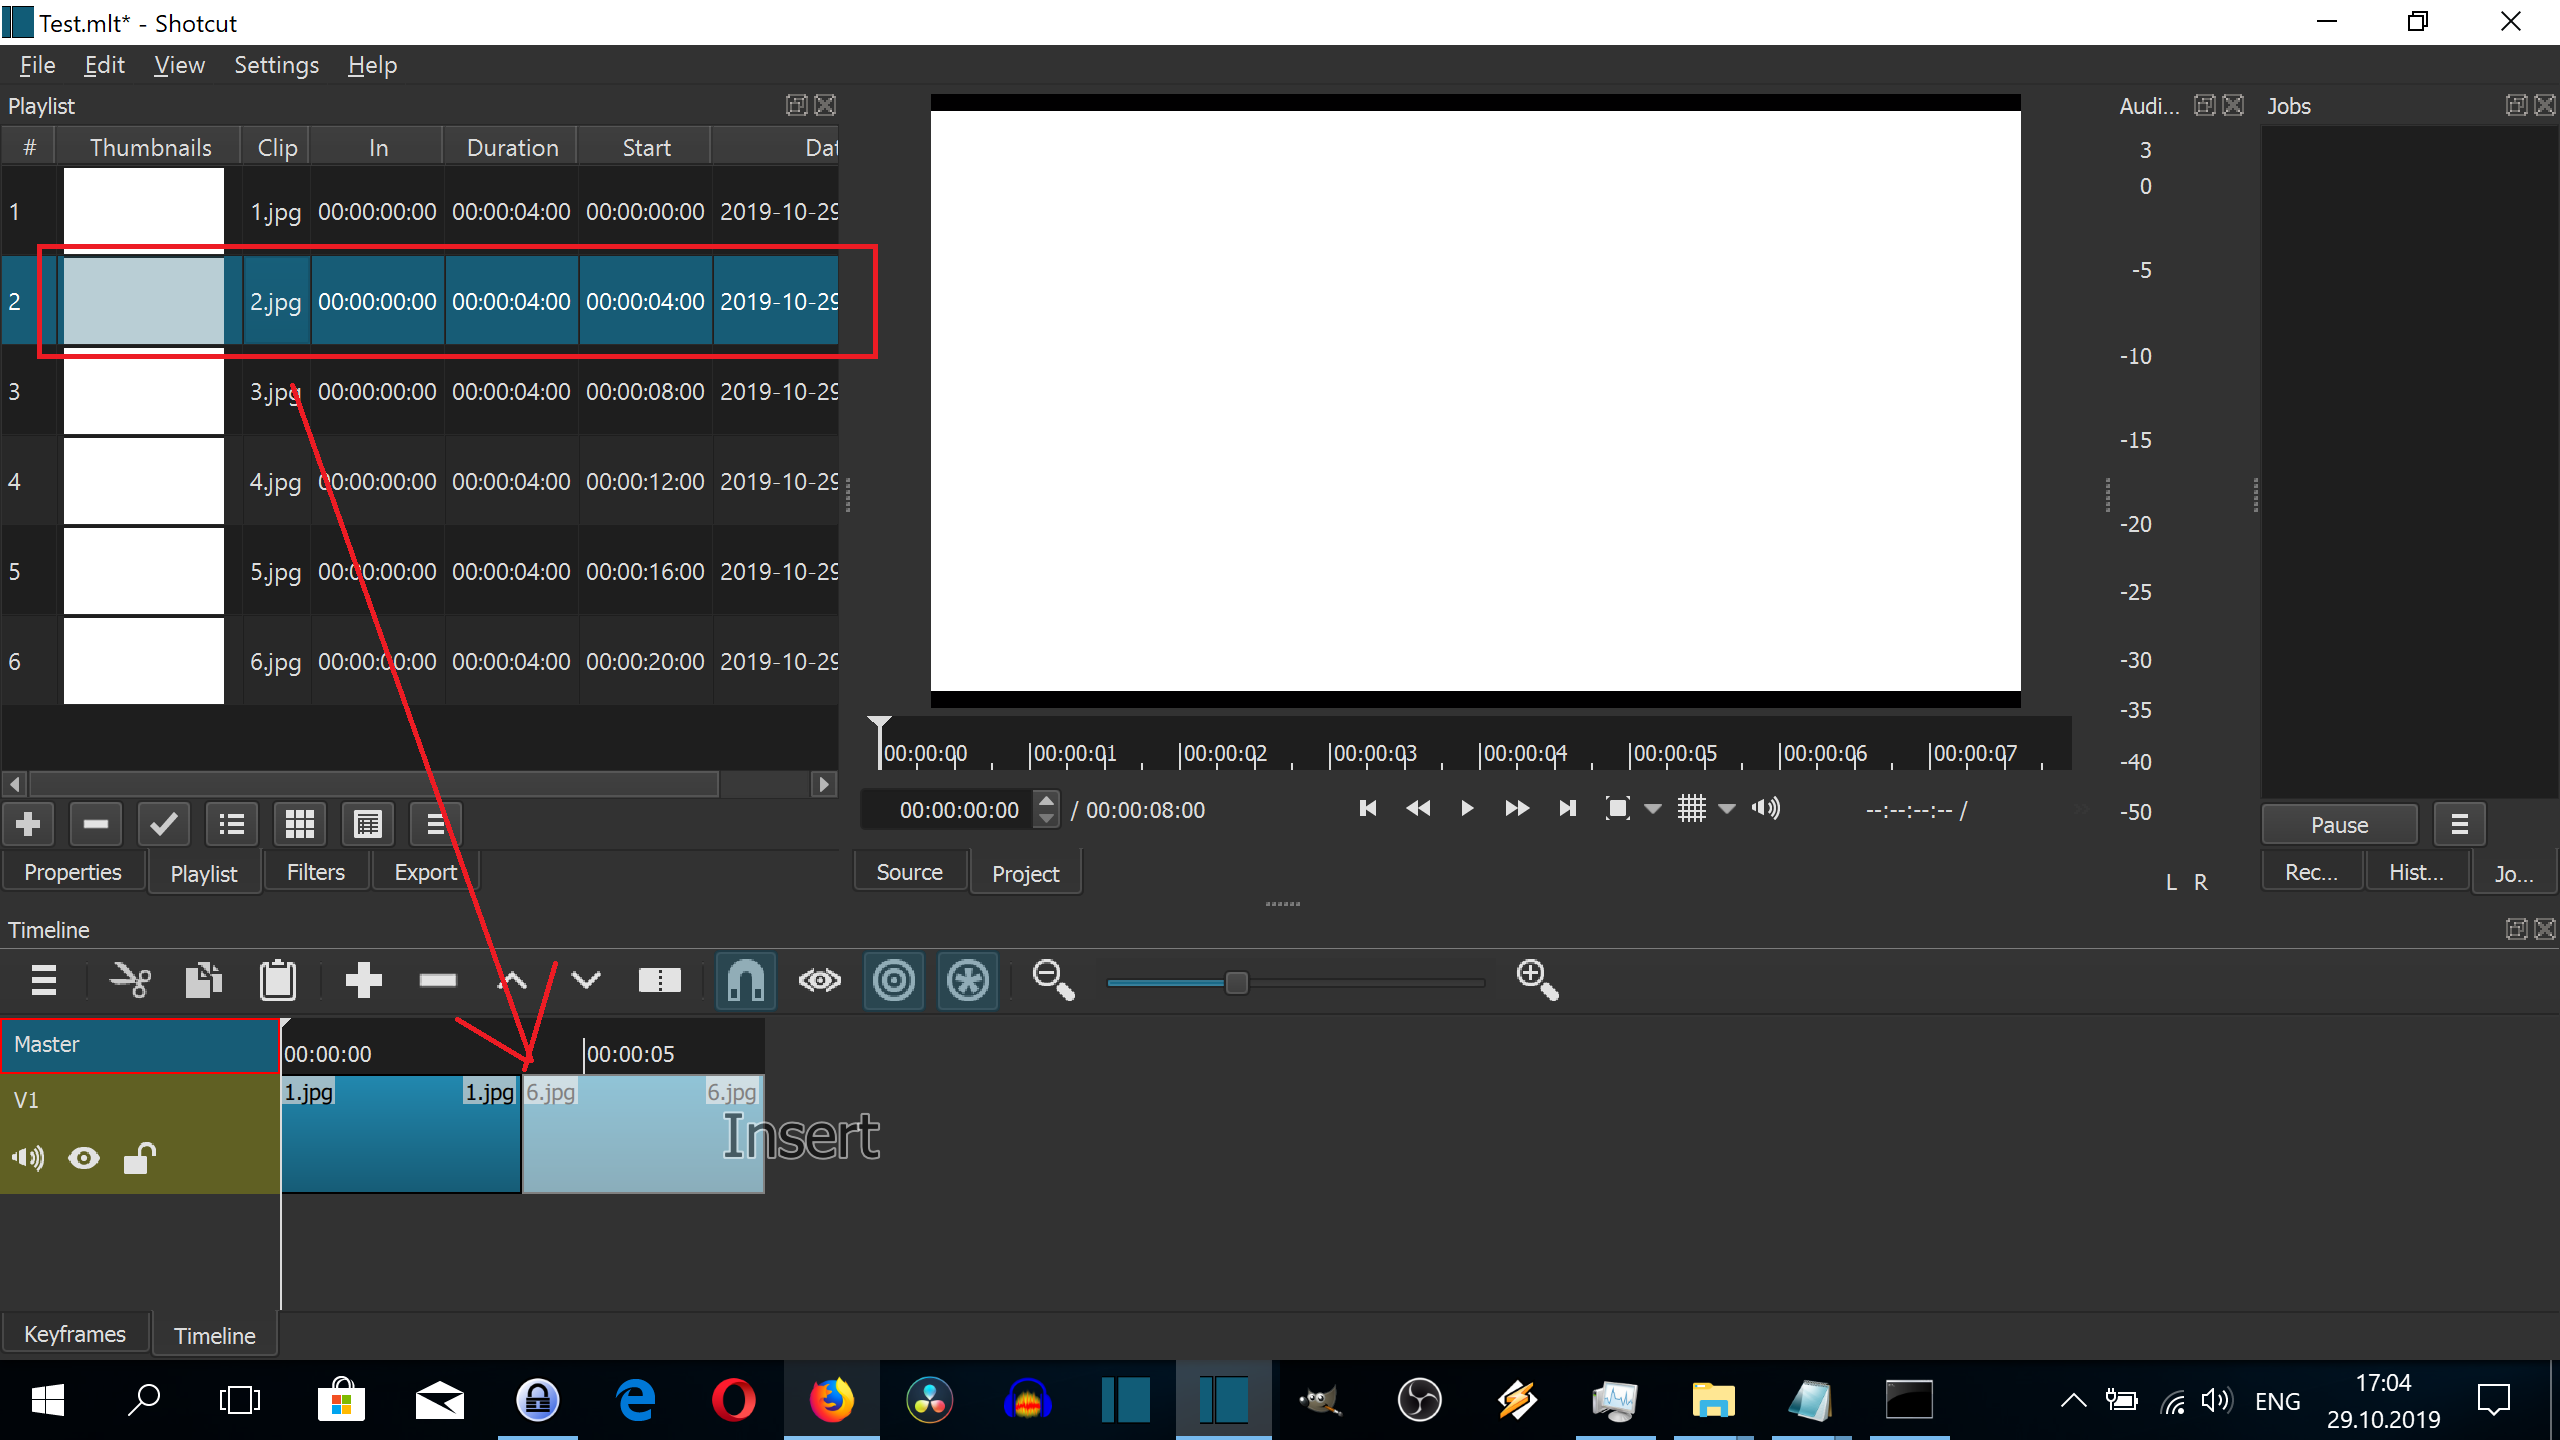Click the Cut scissors icon in timeline

[x=130, y=980]
